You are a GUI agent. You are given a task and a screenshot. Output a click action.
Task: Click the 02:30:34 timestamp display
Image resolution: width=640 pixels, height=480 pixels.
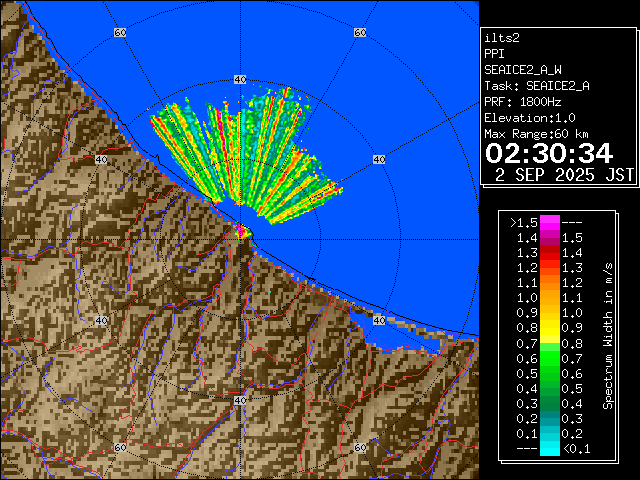tap(548, 153)
